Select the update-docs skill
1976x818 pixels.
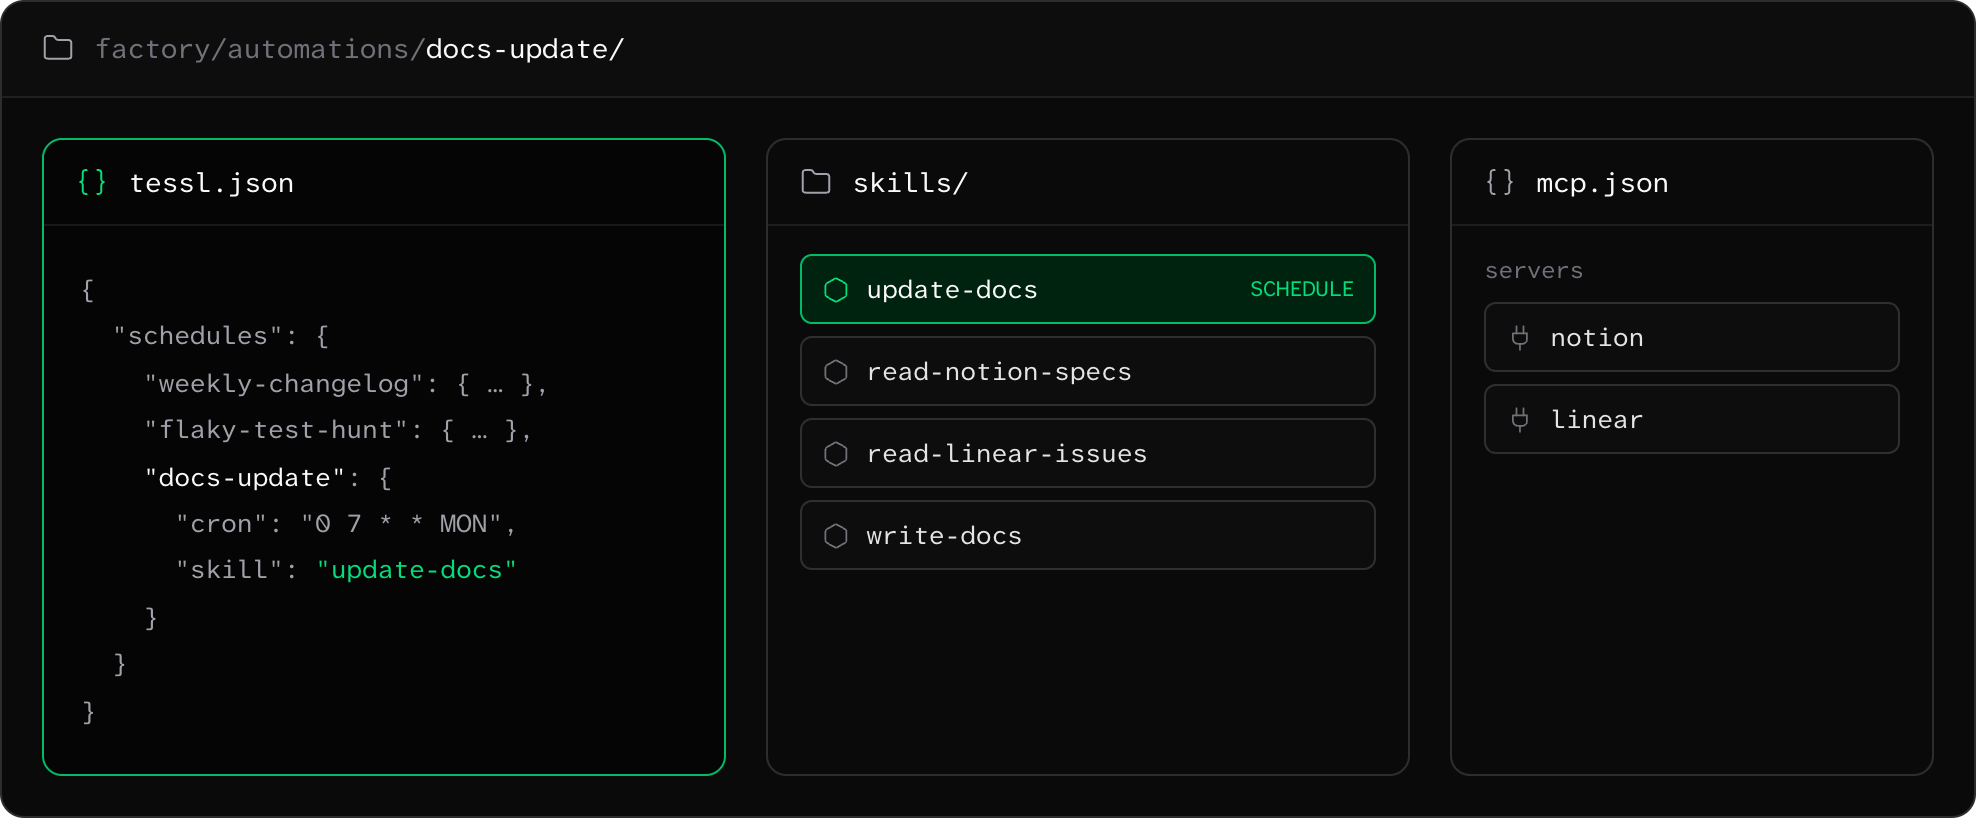[x=1088, y=289]
